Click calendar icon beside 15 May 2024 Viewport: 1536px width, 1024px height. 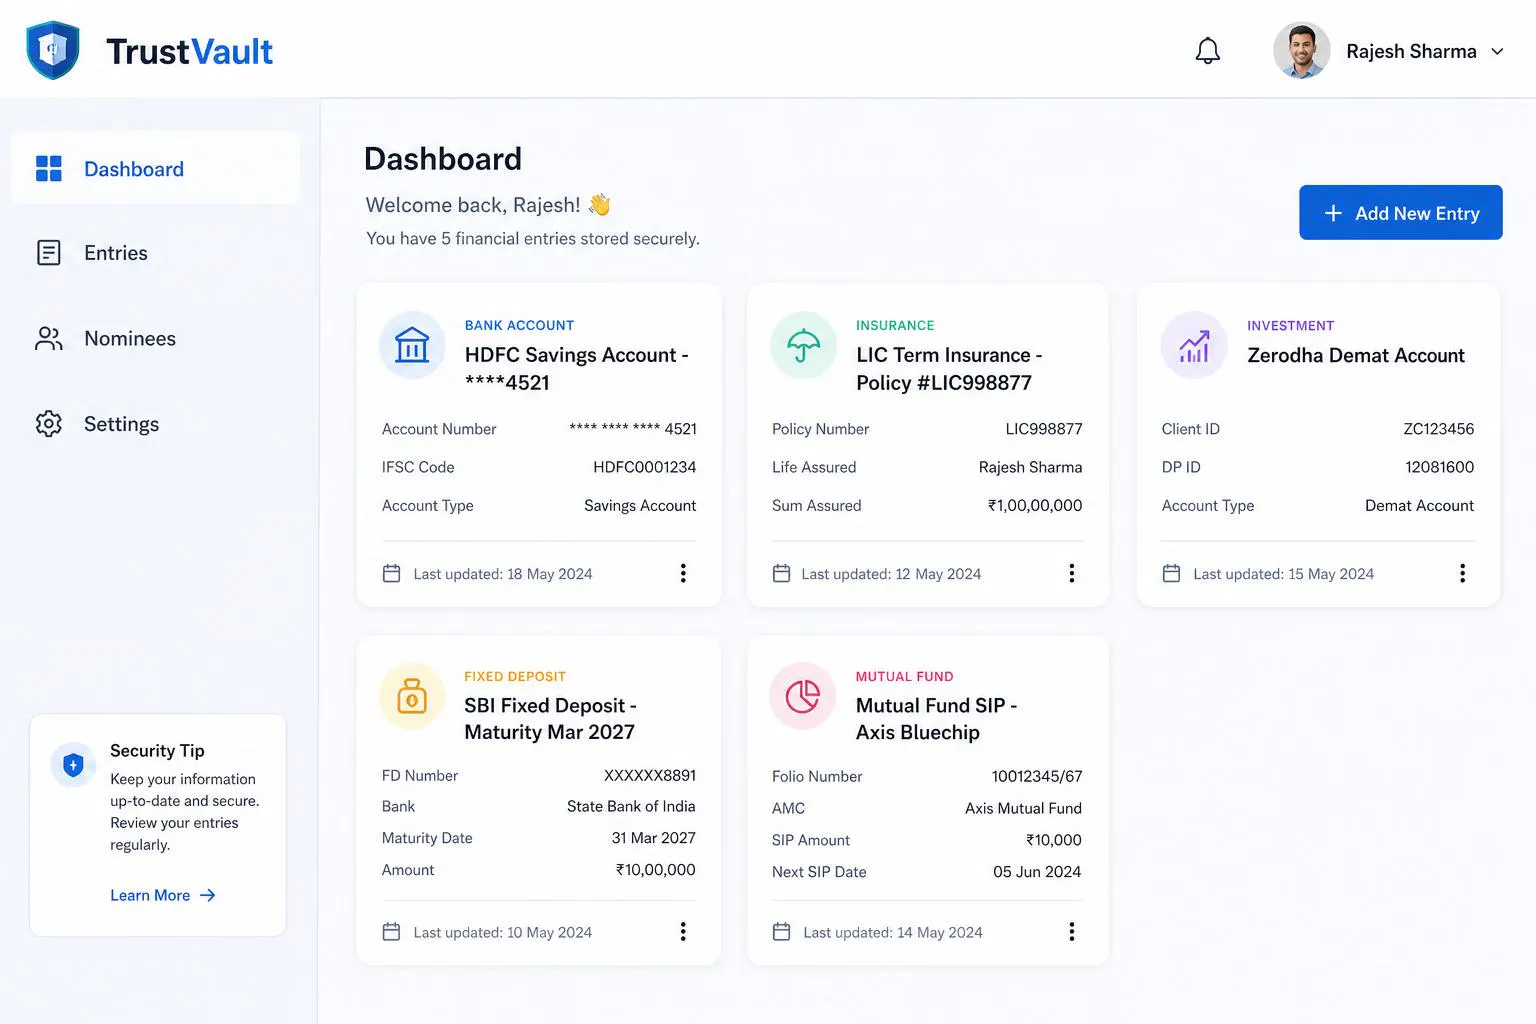1172,573
